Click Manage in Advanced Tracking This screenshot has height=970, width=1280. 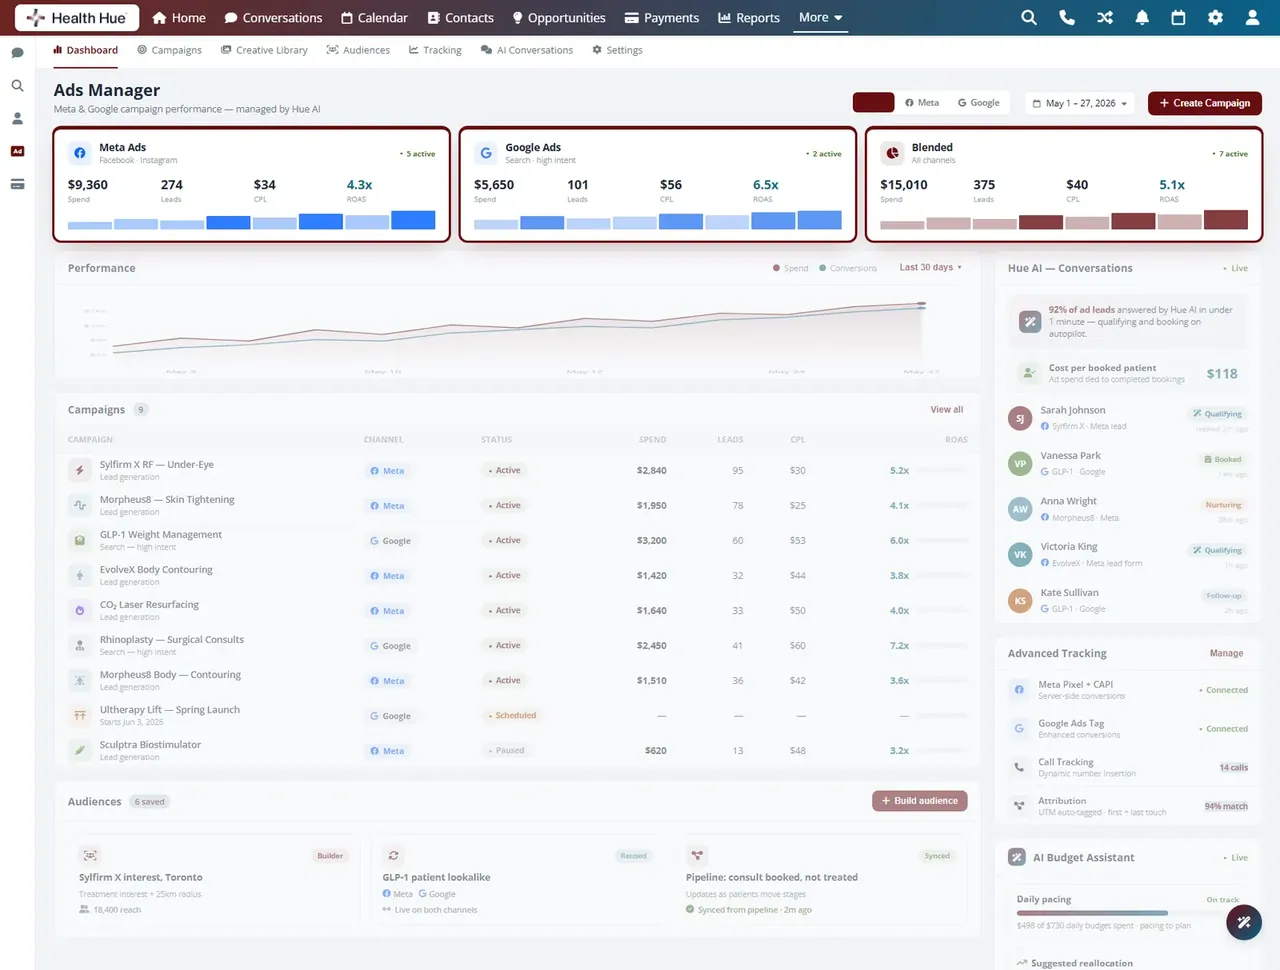1226,653
